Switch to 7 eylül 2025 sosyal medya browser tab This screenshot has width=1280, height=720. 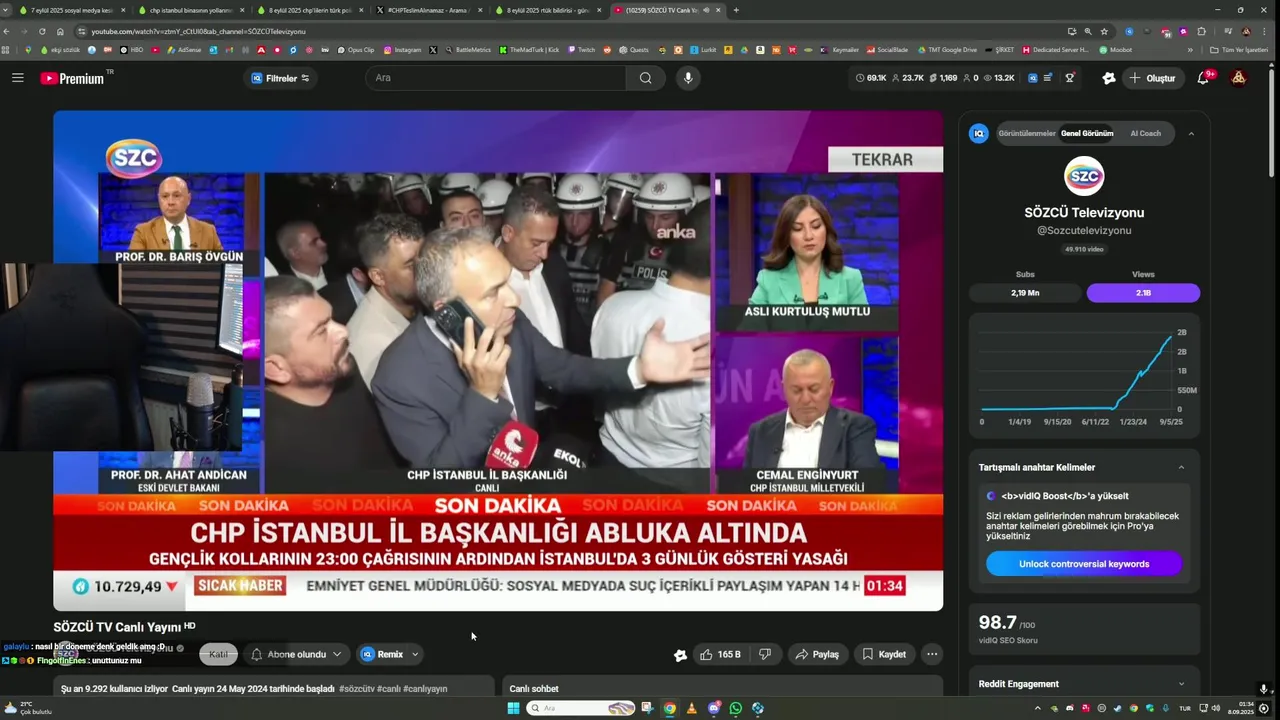click(x=72, y=10)
